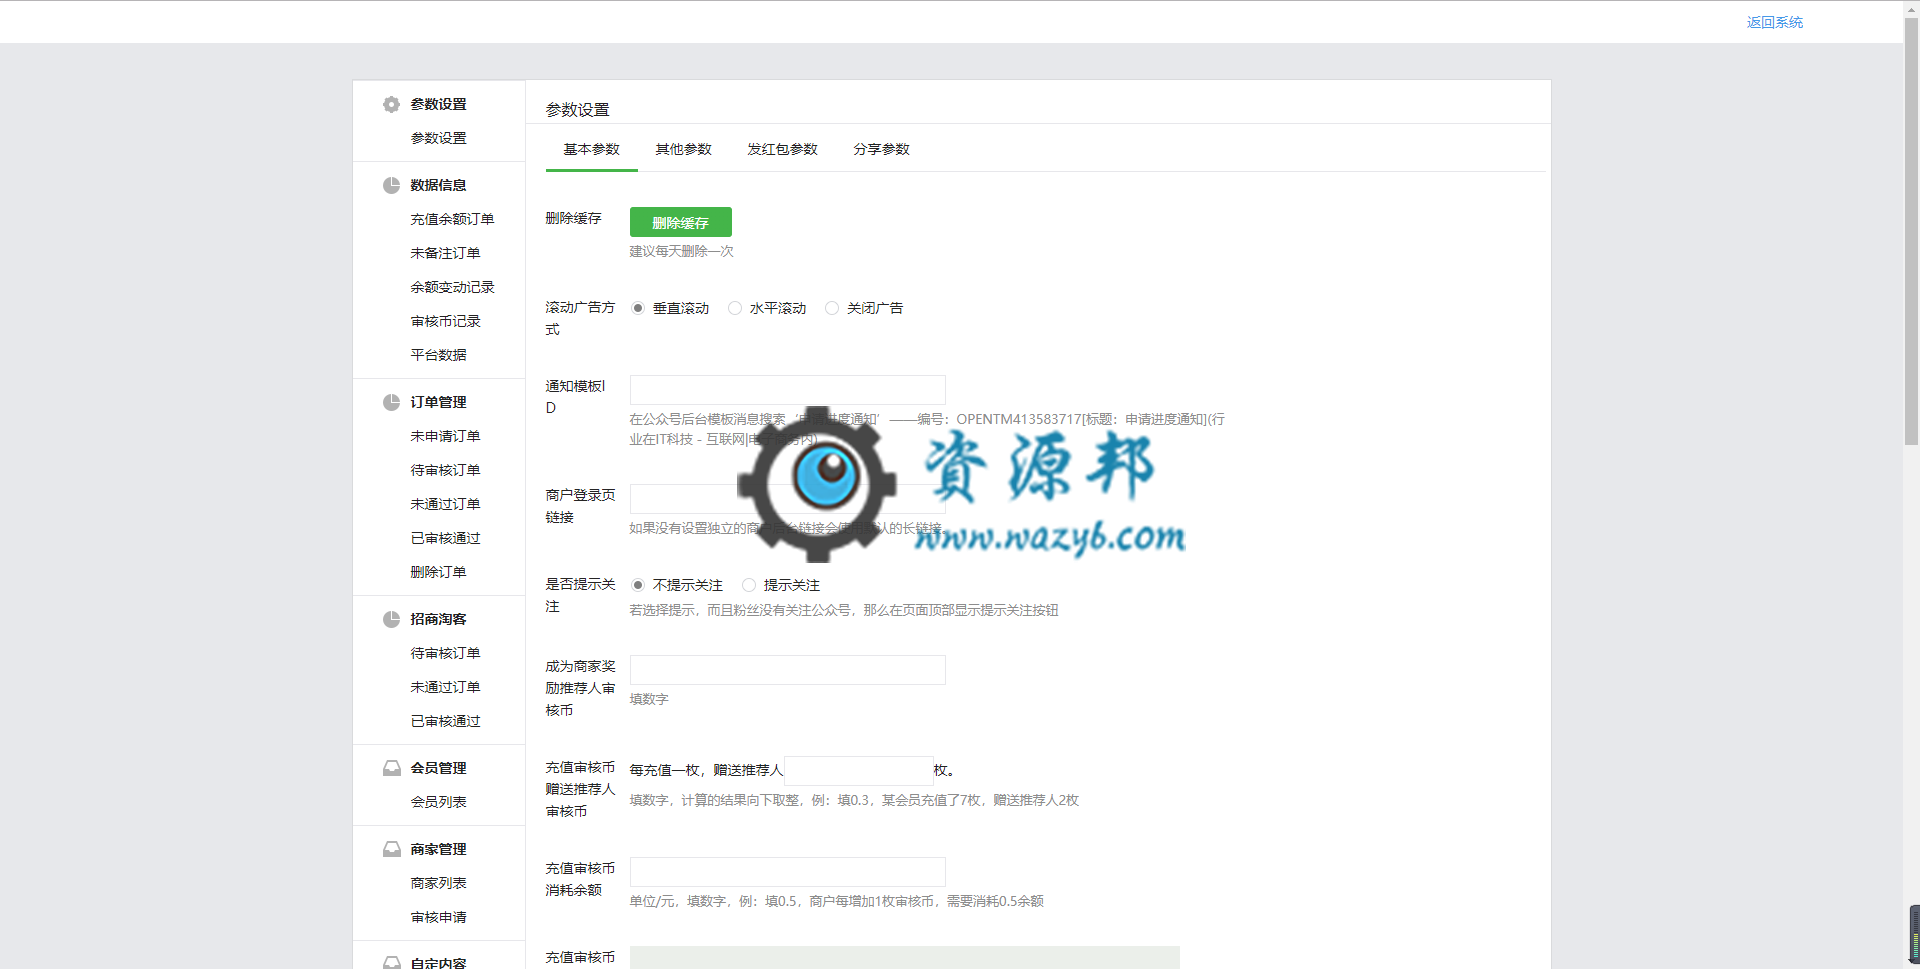Switch to 发红包参数 tab
Viewport: 1920px width, 969px height.
click(x=782, y=149)
